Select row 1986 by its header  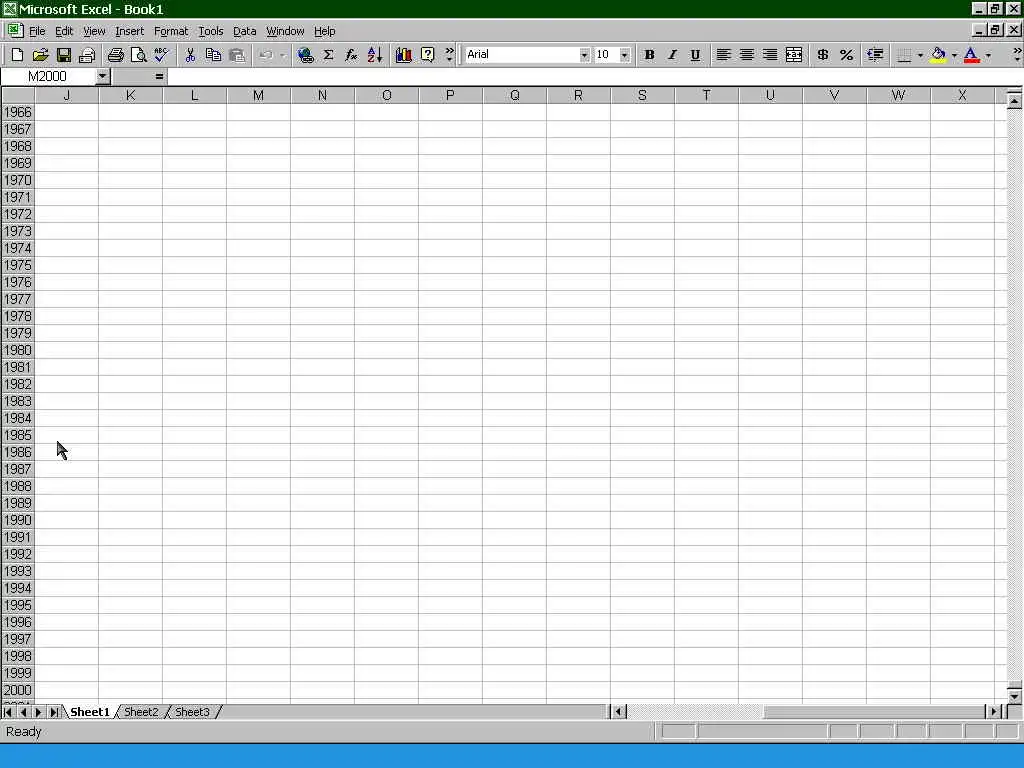(18, 452)
